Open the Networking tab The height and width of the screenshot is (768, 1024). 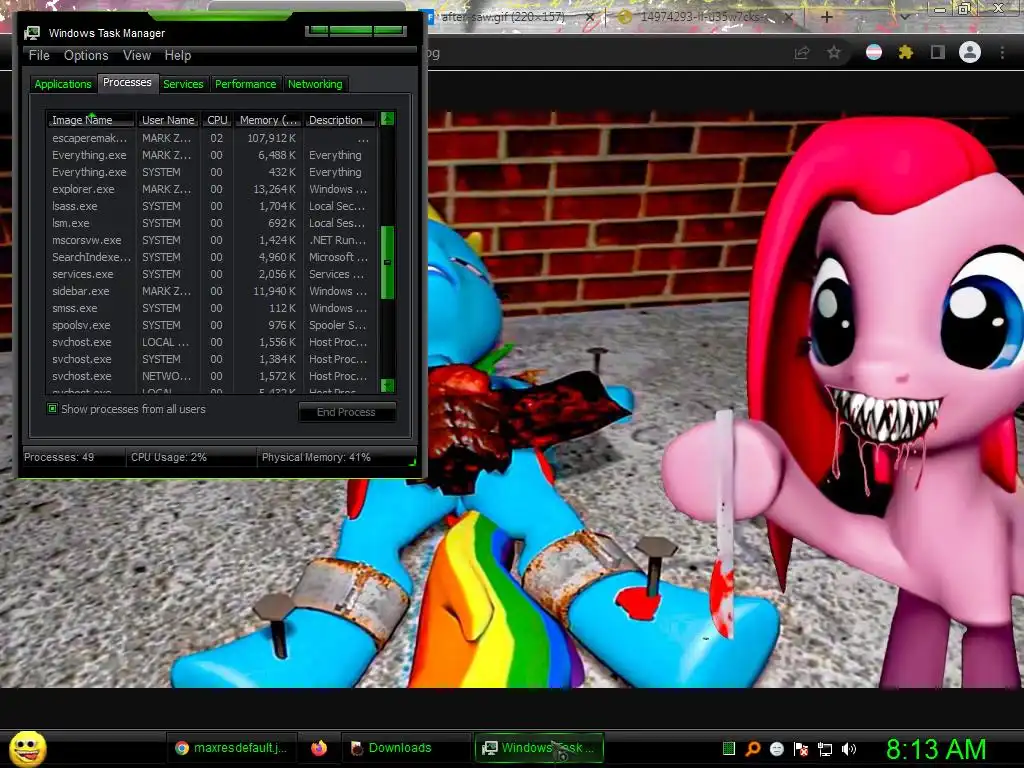(x=315, y=84)
